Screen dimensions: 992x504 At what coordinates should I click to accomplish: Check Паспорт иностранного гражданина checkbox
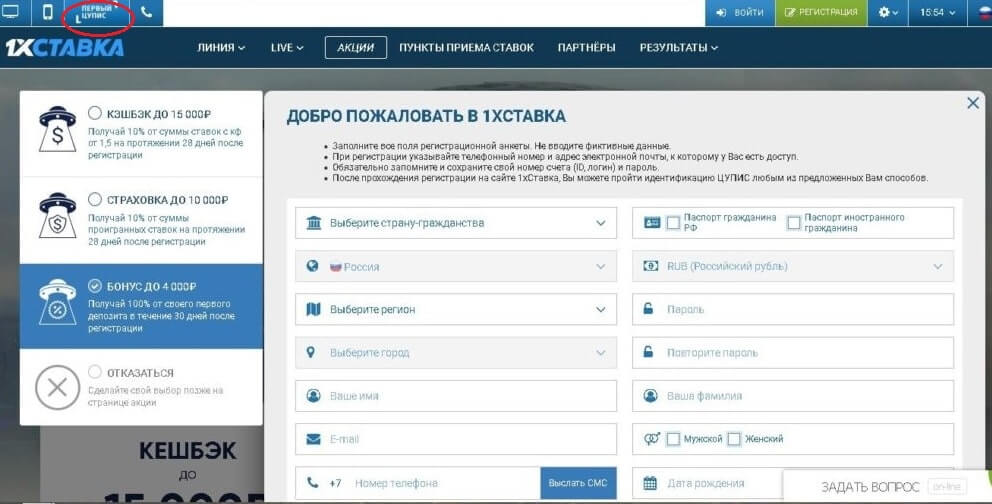[x=793, y=223]
